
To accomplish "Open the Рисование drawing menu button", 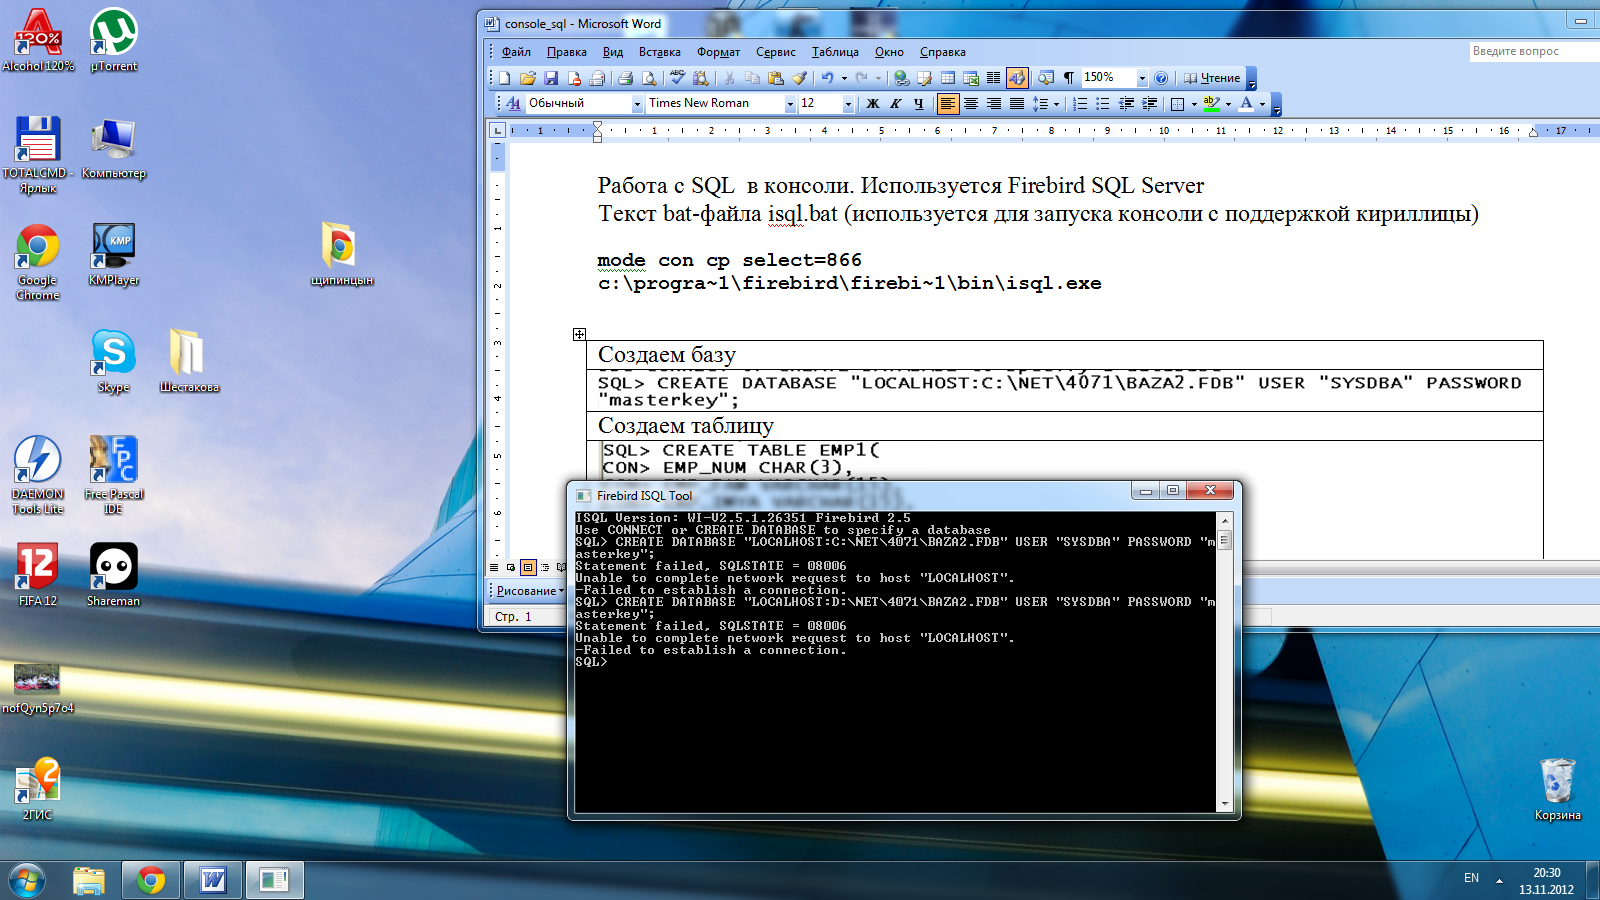I will (x=530, y=591).
